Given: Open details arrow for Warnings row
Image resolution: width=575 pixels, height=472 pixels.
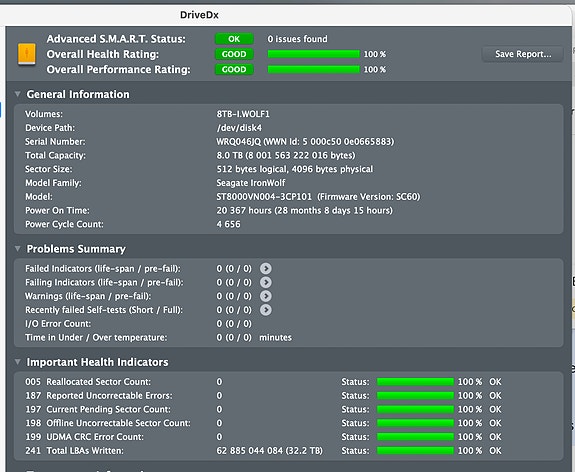Looking at the screenshot, I should (266, 296).
